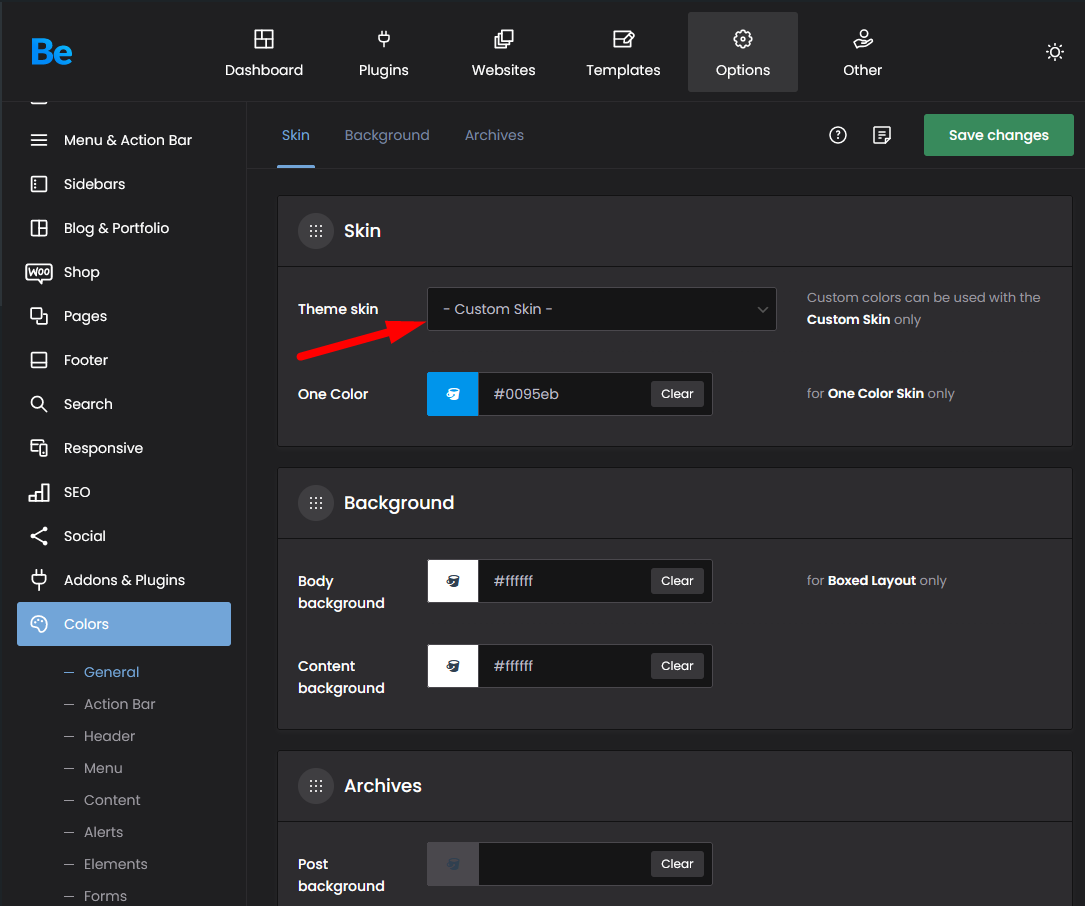Screen dimensions: 1085x906
Task: Open the Responsive settings section
Action: coord(124,448)
